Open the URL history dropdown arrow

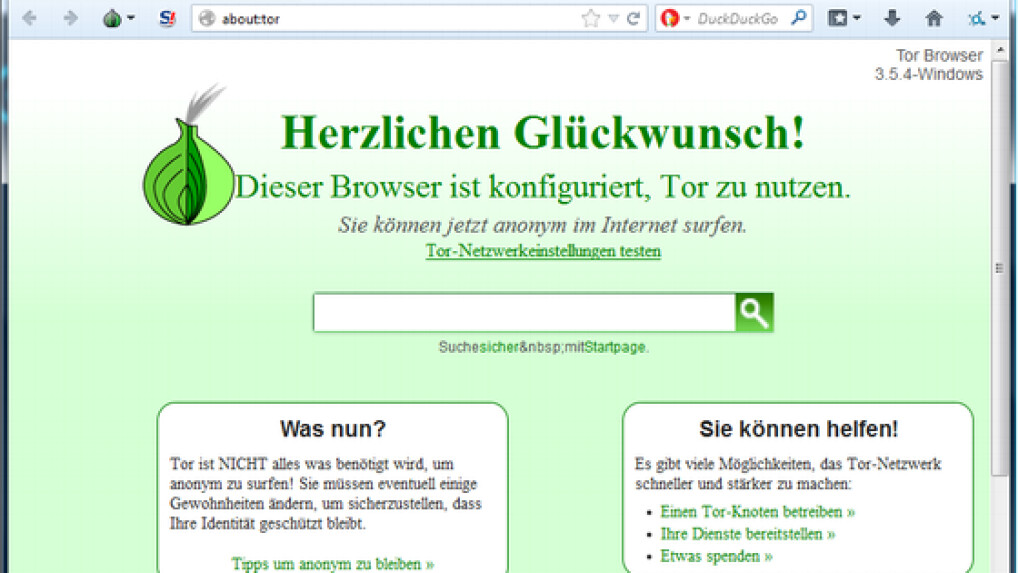coord(613,18)
